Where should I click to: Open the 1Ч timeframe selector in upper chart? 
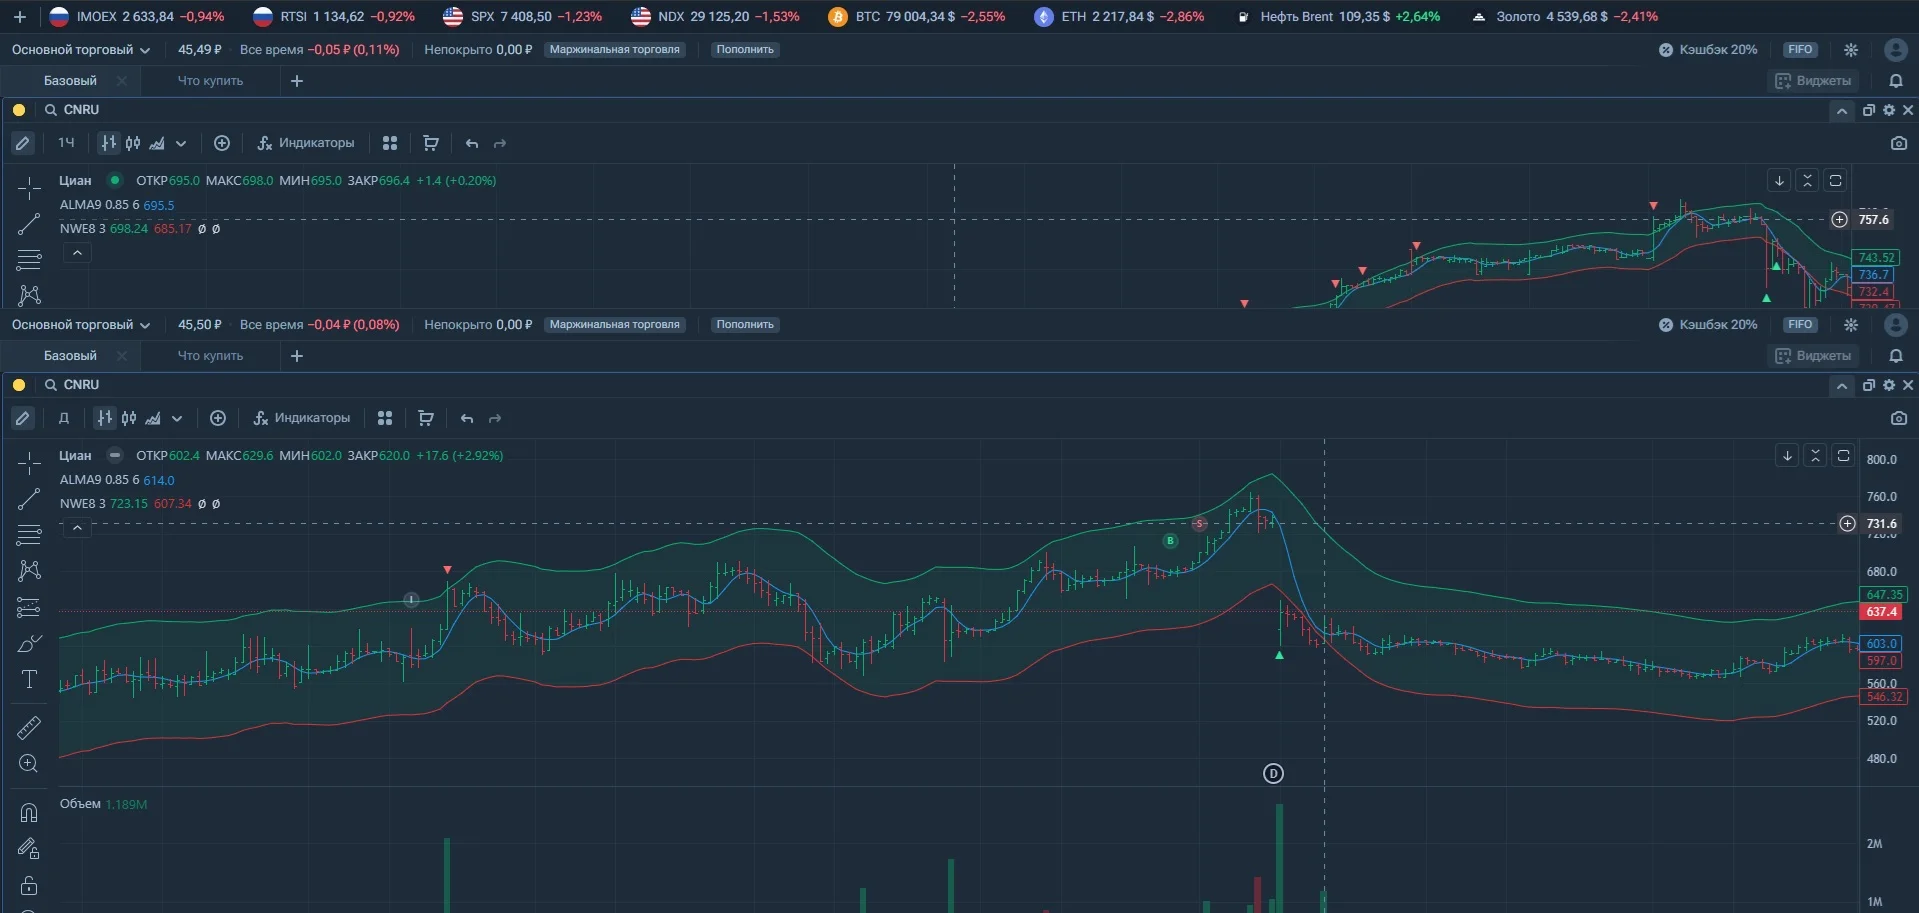click(66, 143)
